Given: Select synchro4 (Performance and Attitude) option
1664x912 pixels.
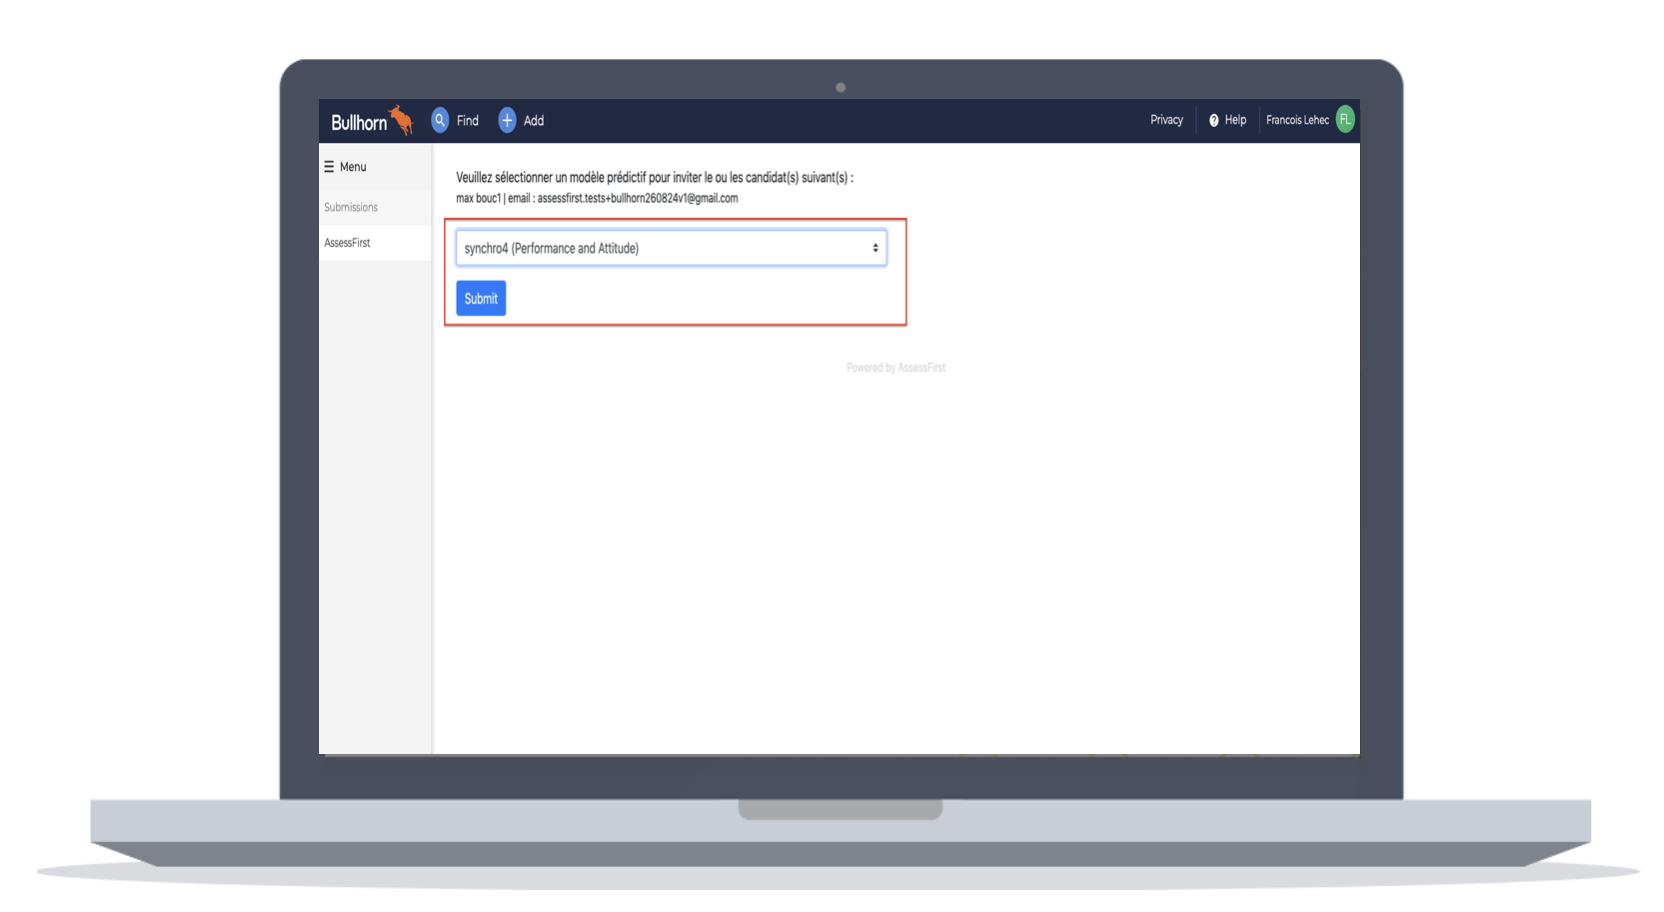Looking at the screenshot, I should click(x=551, y=248).
